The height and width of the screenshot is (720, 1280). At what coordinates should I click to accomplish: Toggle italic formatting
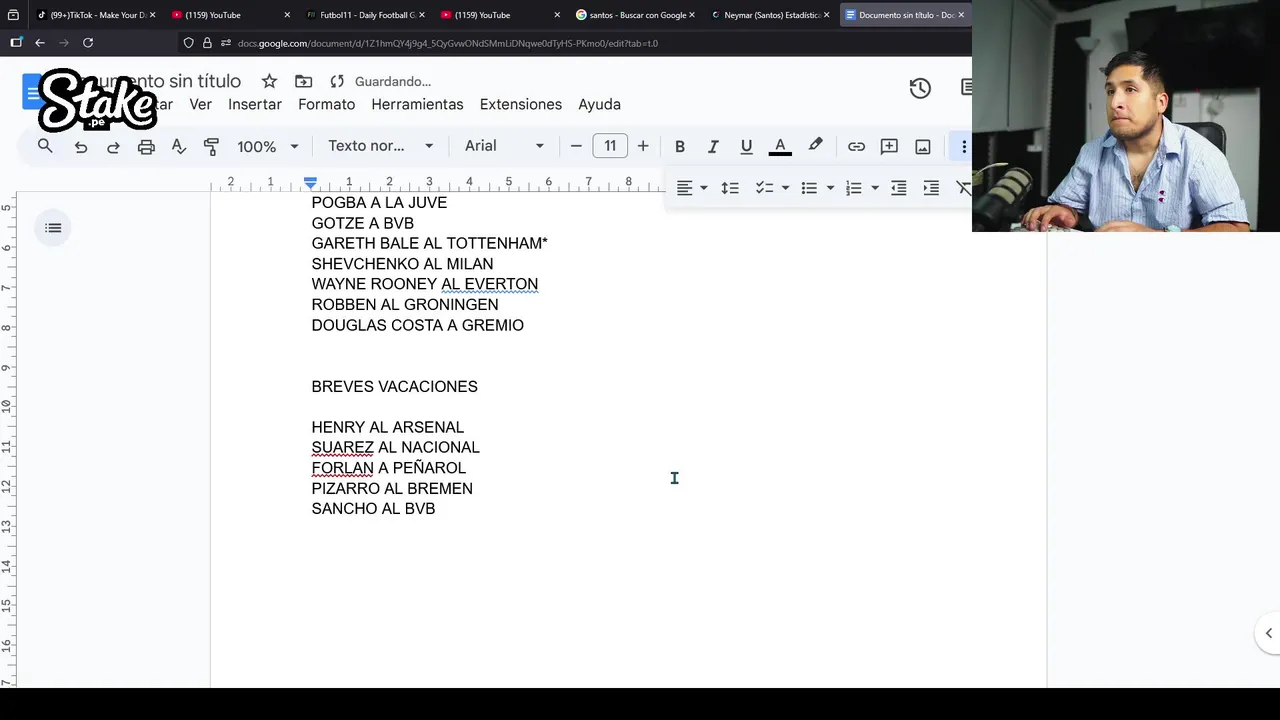[713, 146]
